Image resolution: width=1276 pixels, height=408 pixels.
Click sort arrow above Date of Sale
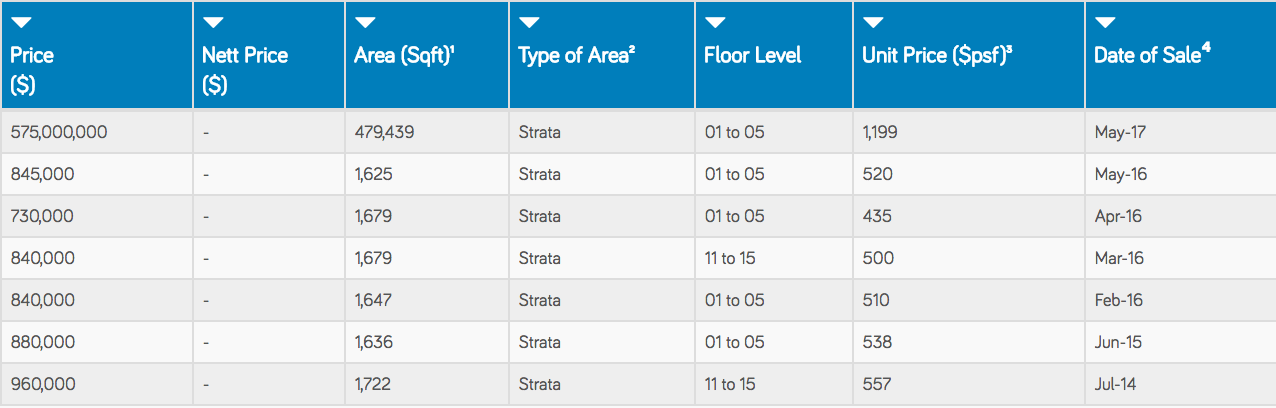1105,23
